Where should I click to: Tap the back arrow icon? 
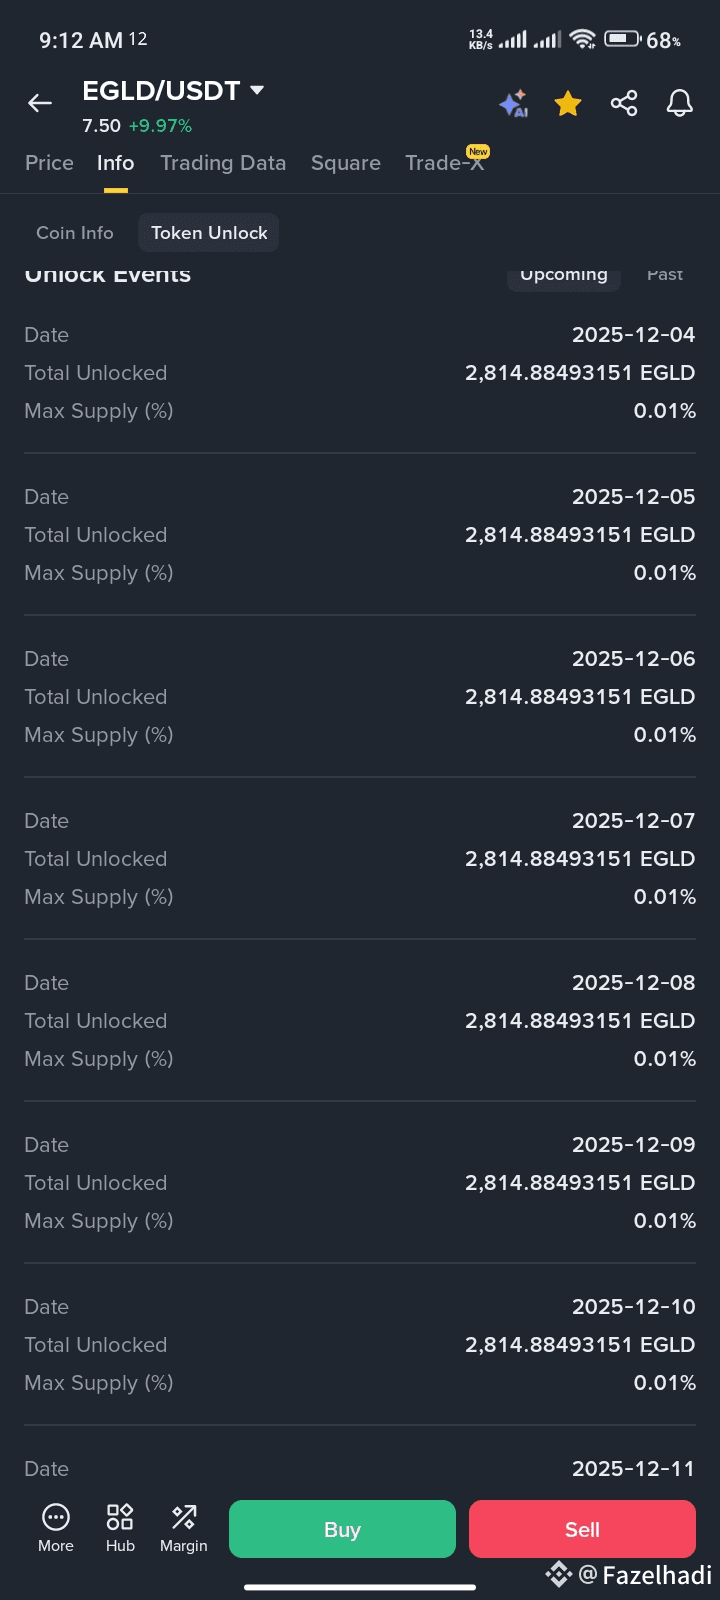pyautogui.click(x=40, y=103)
